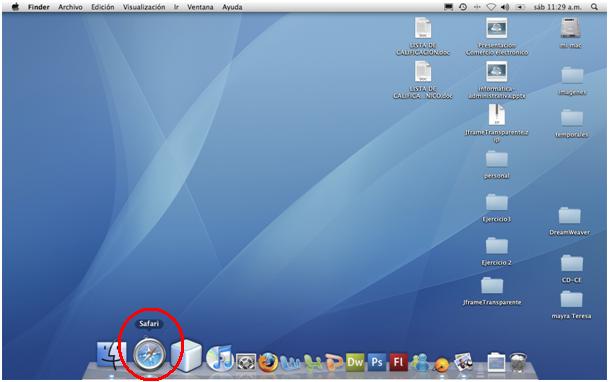Open Time Machine menu bar icon
Viewport: 609px width, 382px height.
point(463,7)
